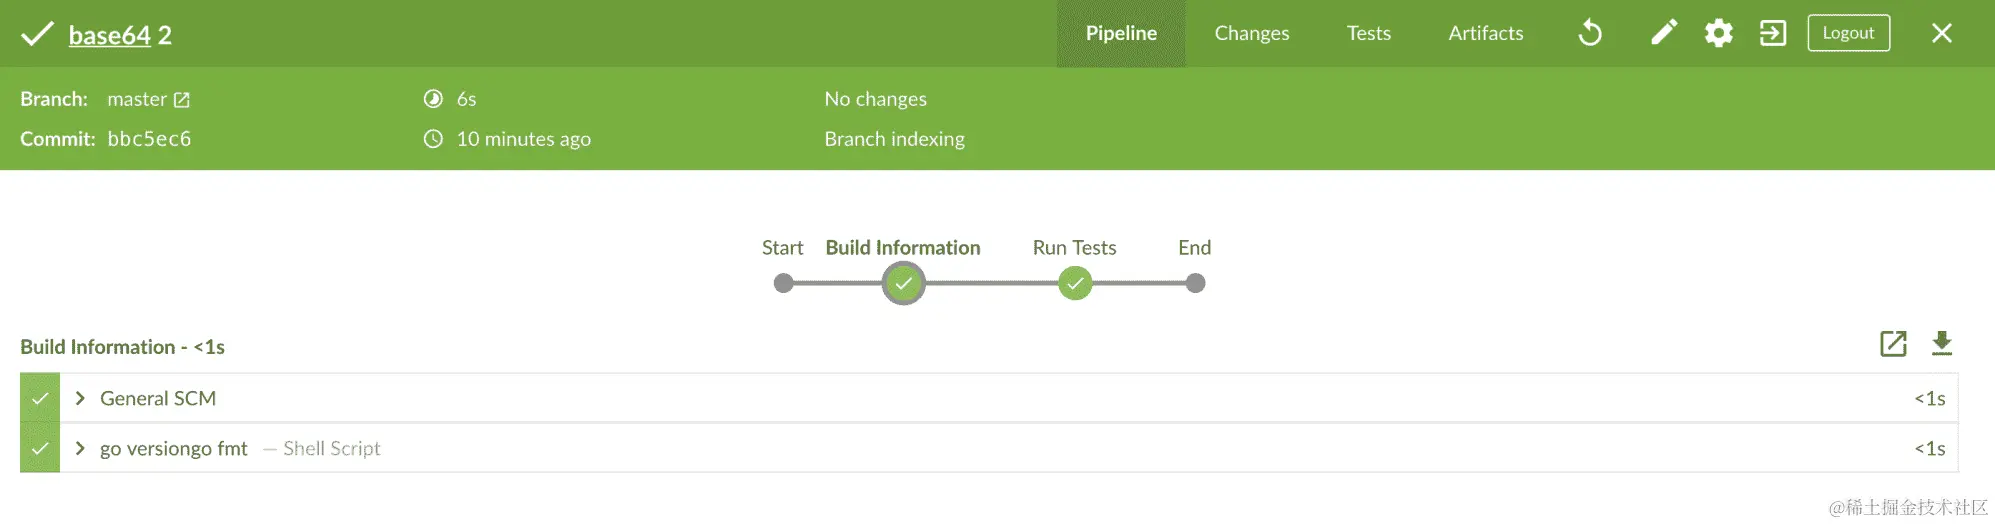Download the build log
Viewport: 1995px width, 524px height.
click(1941, 344)
